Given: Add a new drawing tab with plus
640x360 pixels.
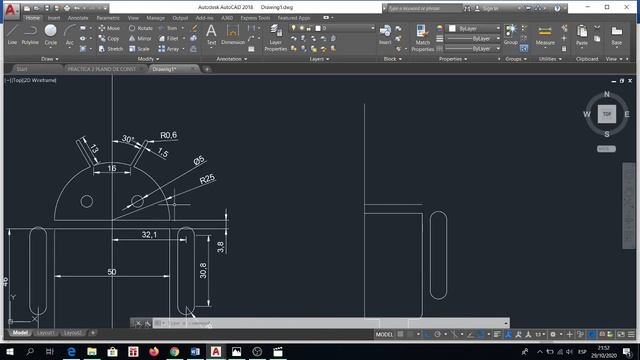Looking at the screenshot, I should 207,69.
